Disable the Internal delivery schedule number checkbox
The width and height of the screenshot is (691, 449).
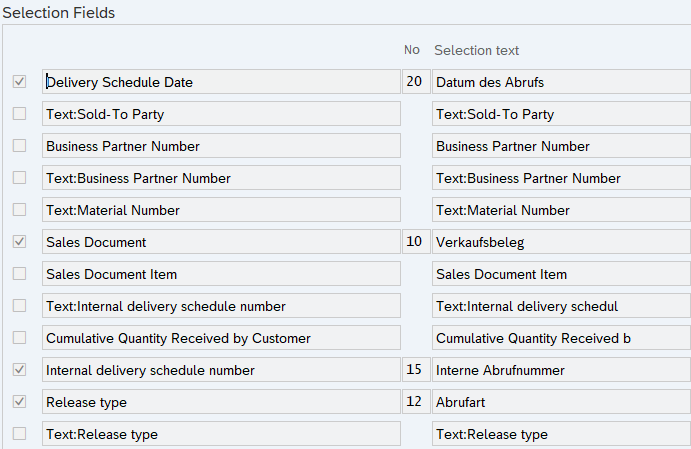pyautogui.click(x=19, y=370)
